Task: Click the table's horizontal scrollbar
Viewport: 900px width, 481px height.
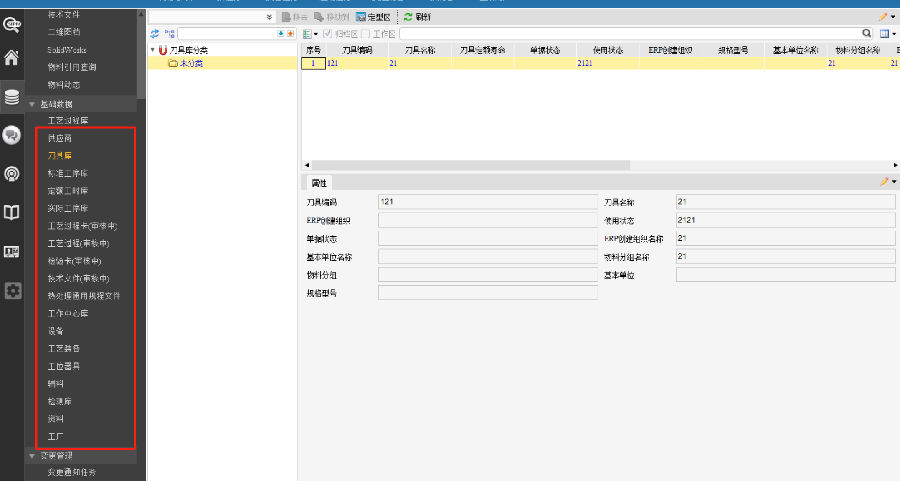Action: pos(470,165)
